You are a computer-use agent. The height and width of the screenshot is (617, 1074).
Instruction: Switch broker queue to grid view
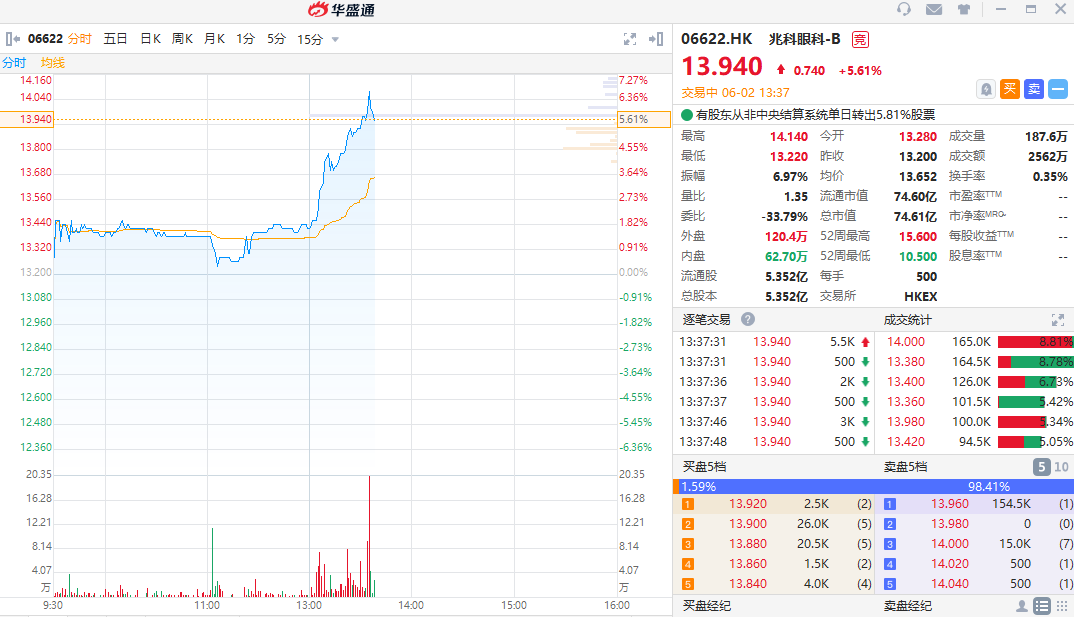pyautogui.click(x=1062, y=606)
